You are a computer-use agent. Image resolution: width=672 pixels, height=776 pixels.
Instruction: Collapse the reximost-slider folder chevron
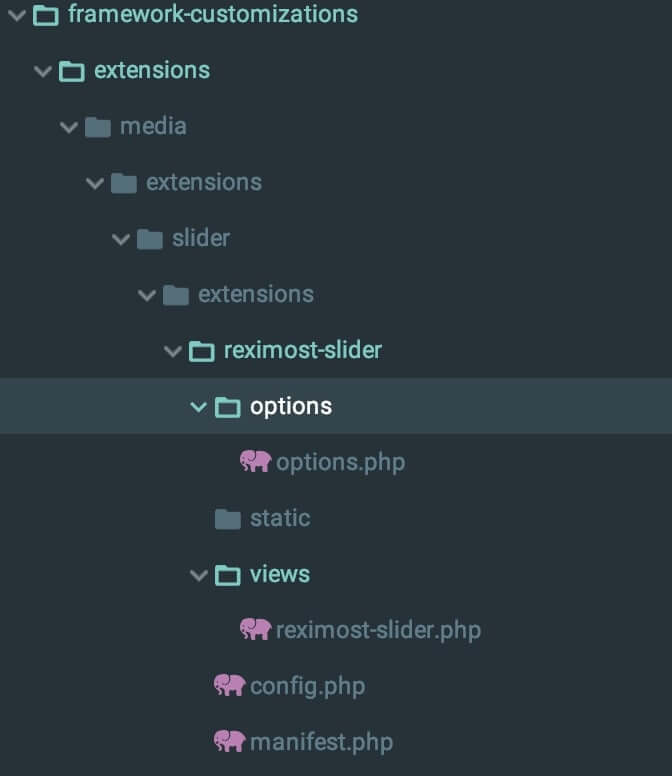(x=173, y=351)
